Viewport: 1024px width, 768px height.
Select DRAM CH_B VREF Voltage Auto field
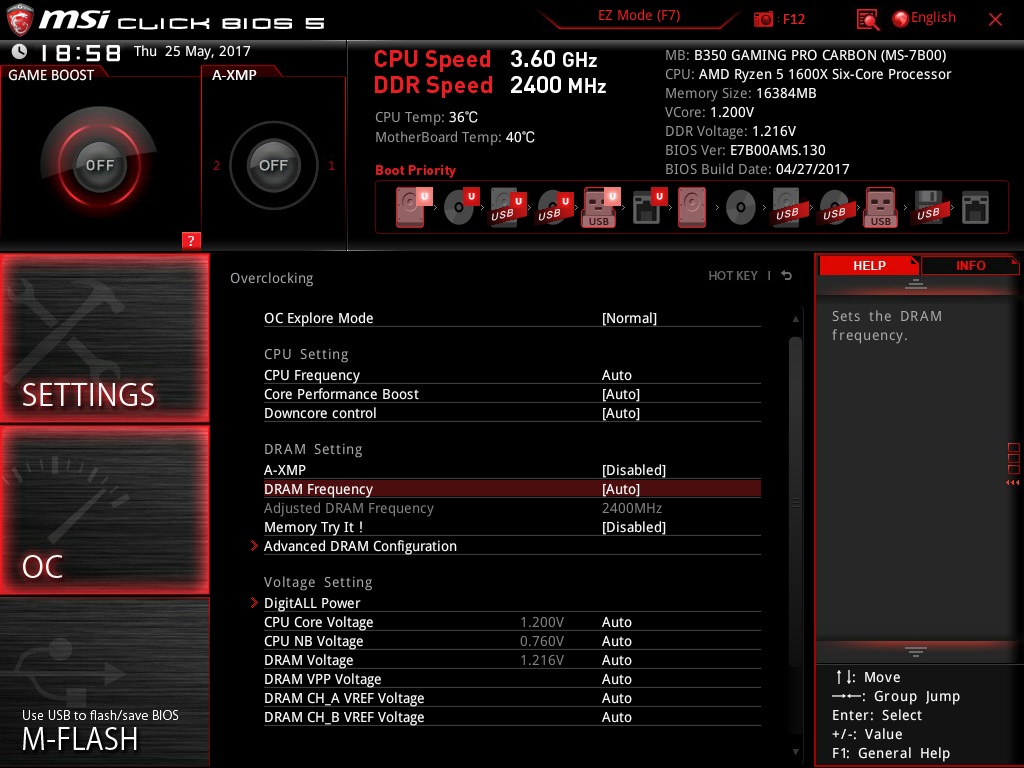[x=616, y=716]
